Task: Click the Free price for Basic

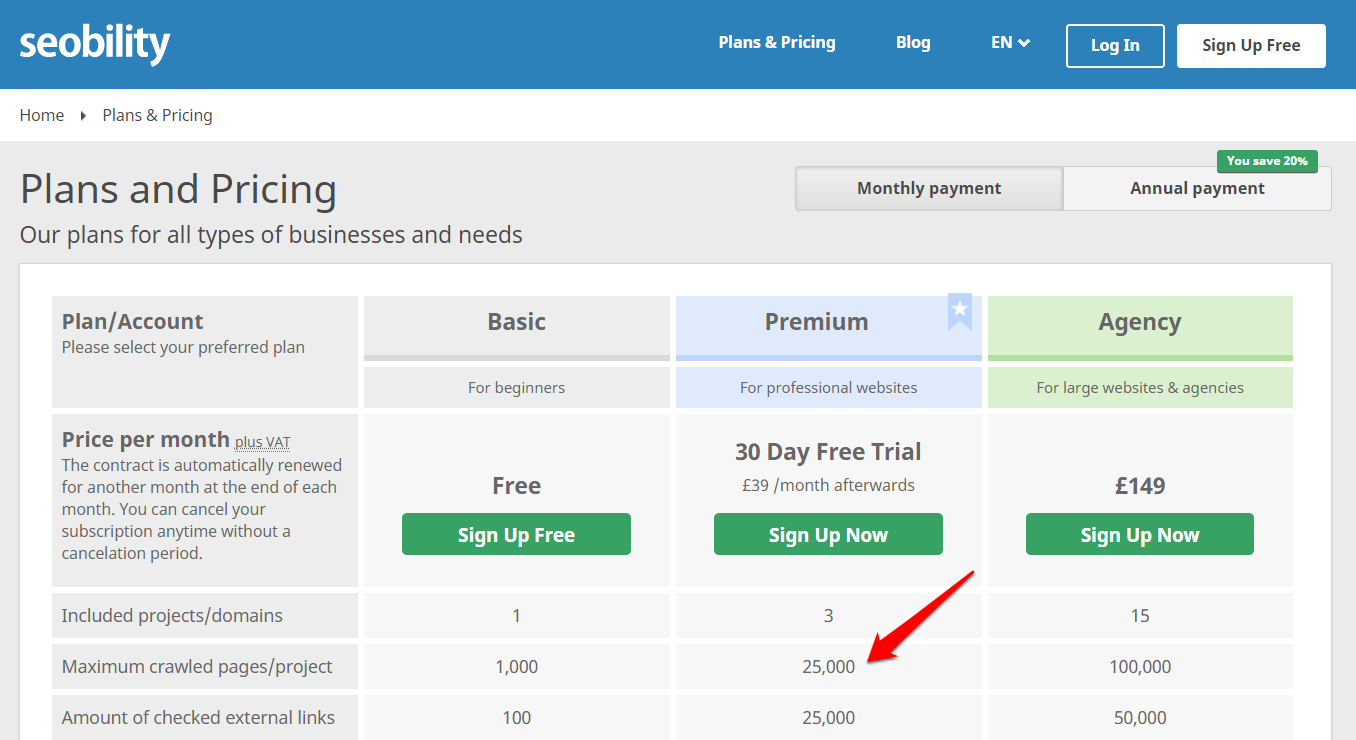Action: (x=517, y=486)
